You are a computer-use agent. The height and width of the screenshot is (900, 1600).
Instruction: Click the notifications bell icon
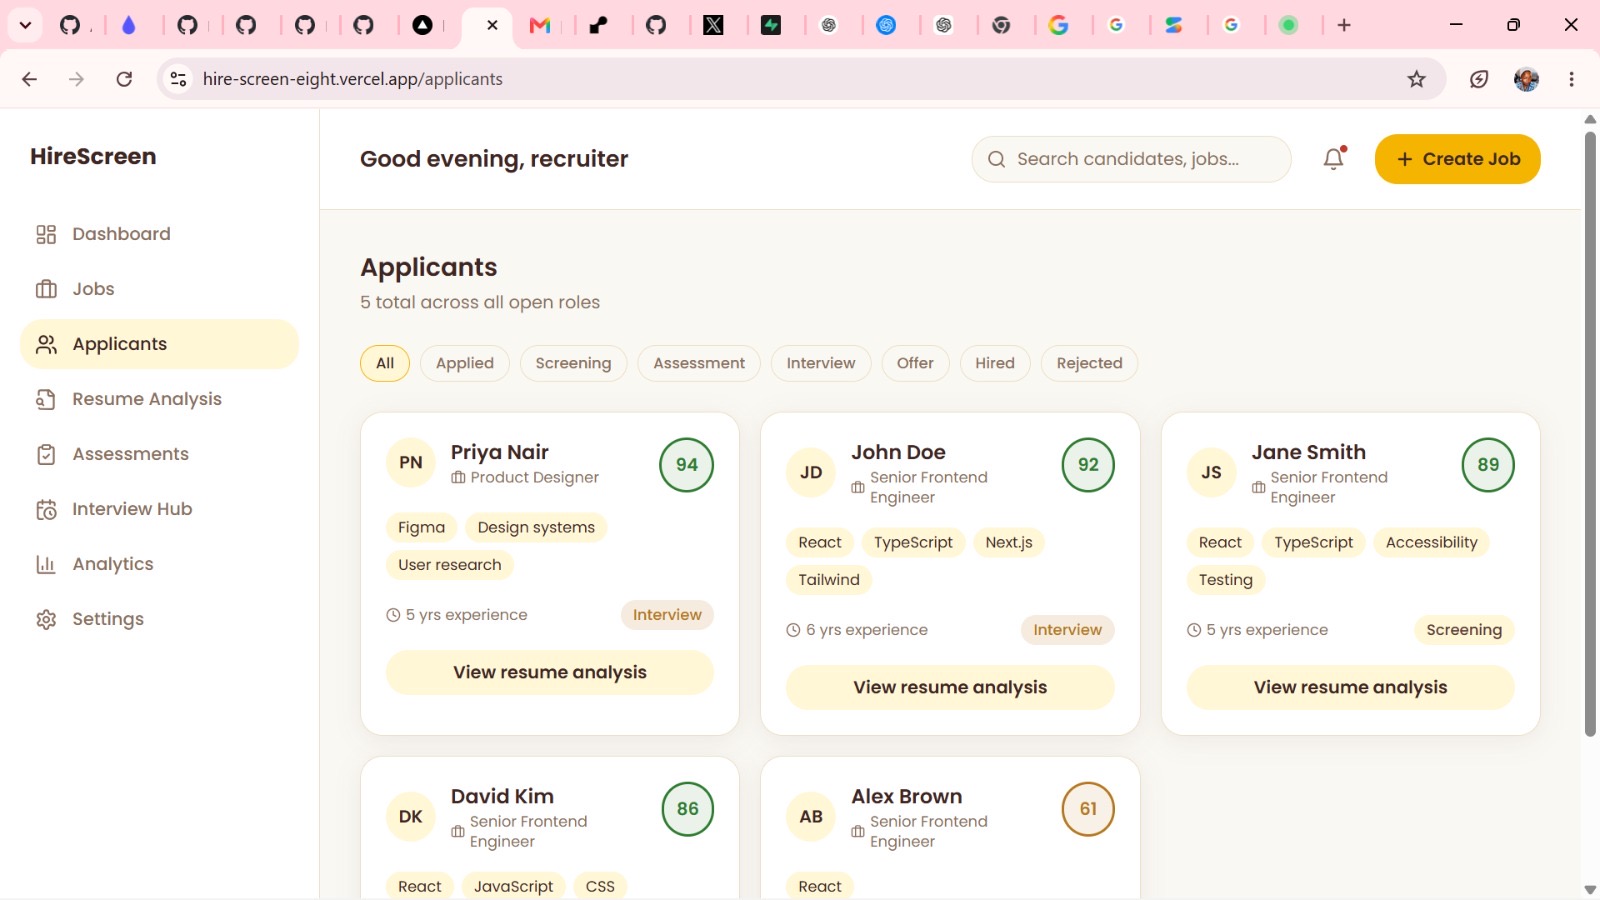pos(1334,159)
